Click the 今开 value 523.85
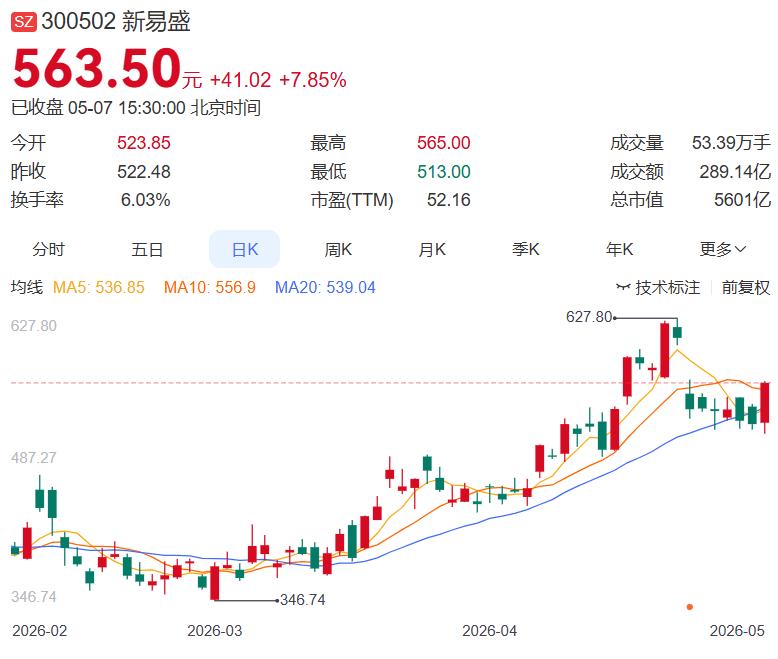 [144, 143]
